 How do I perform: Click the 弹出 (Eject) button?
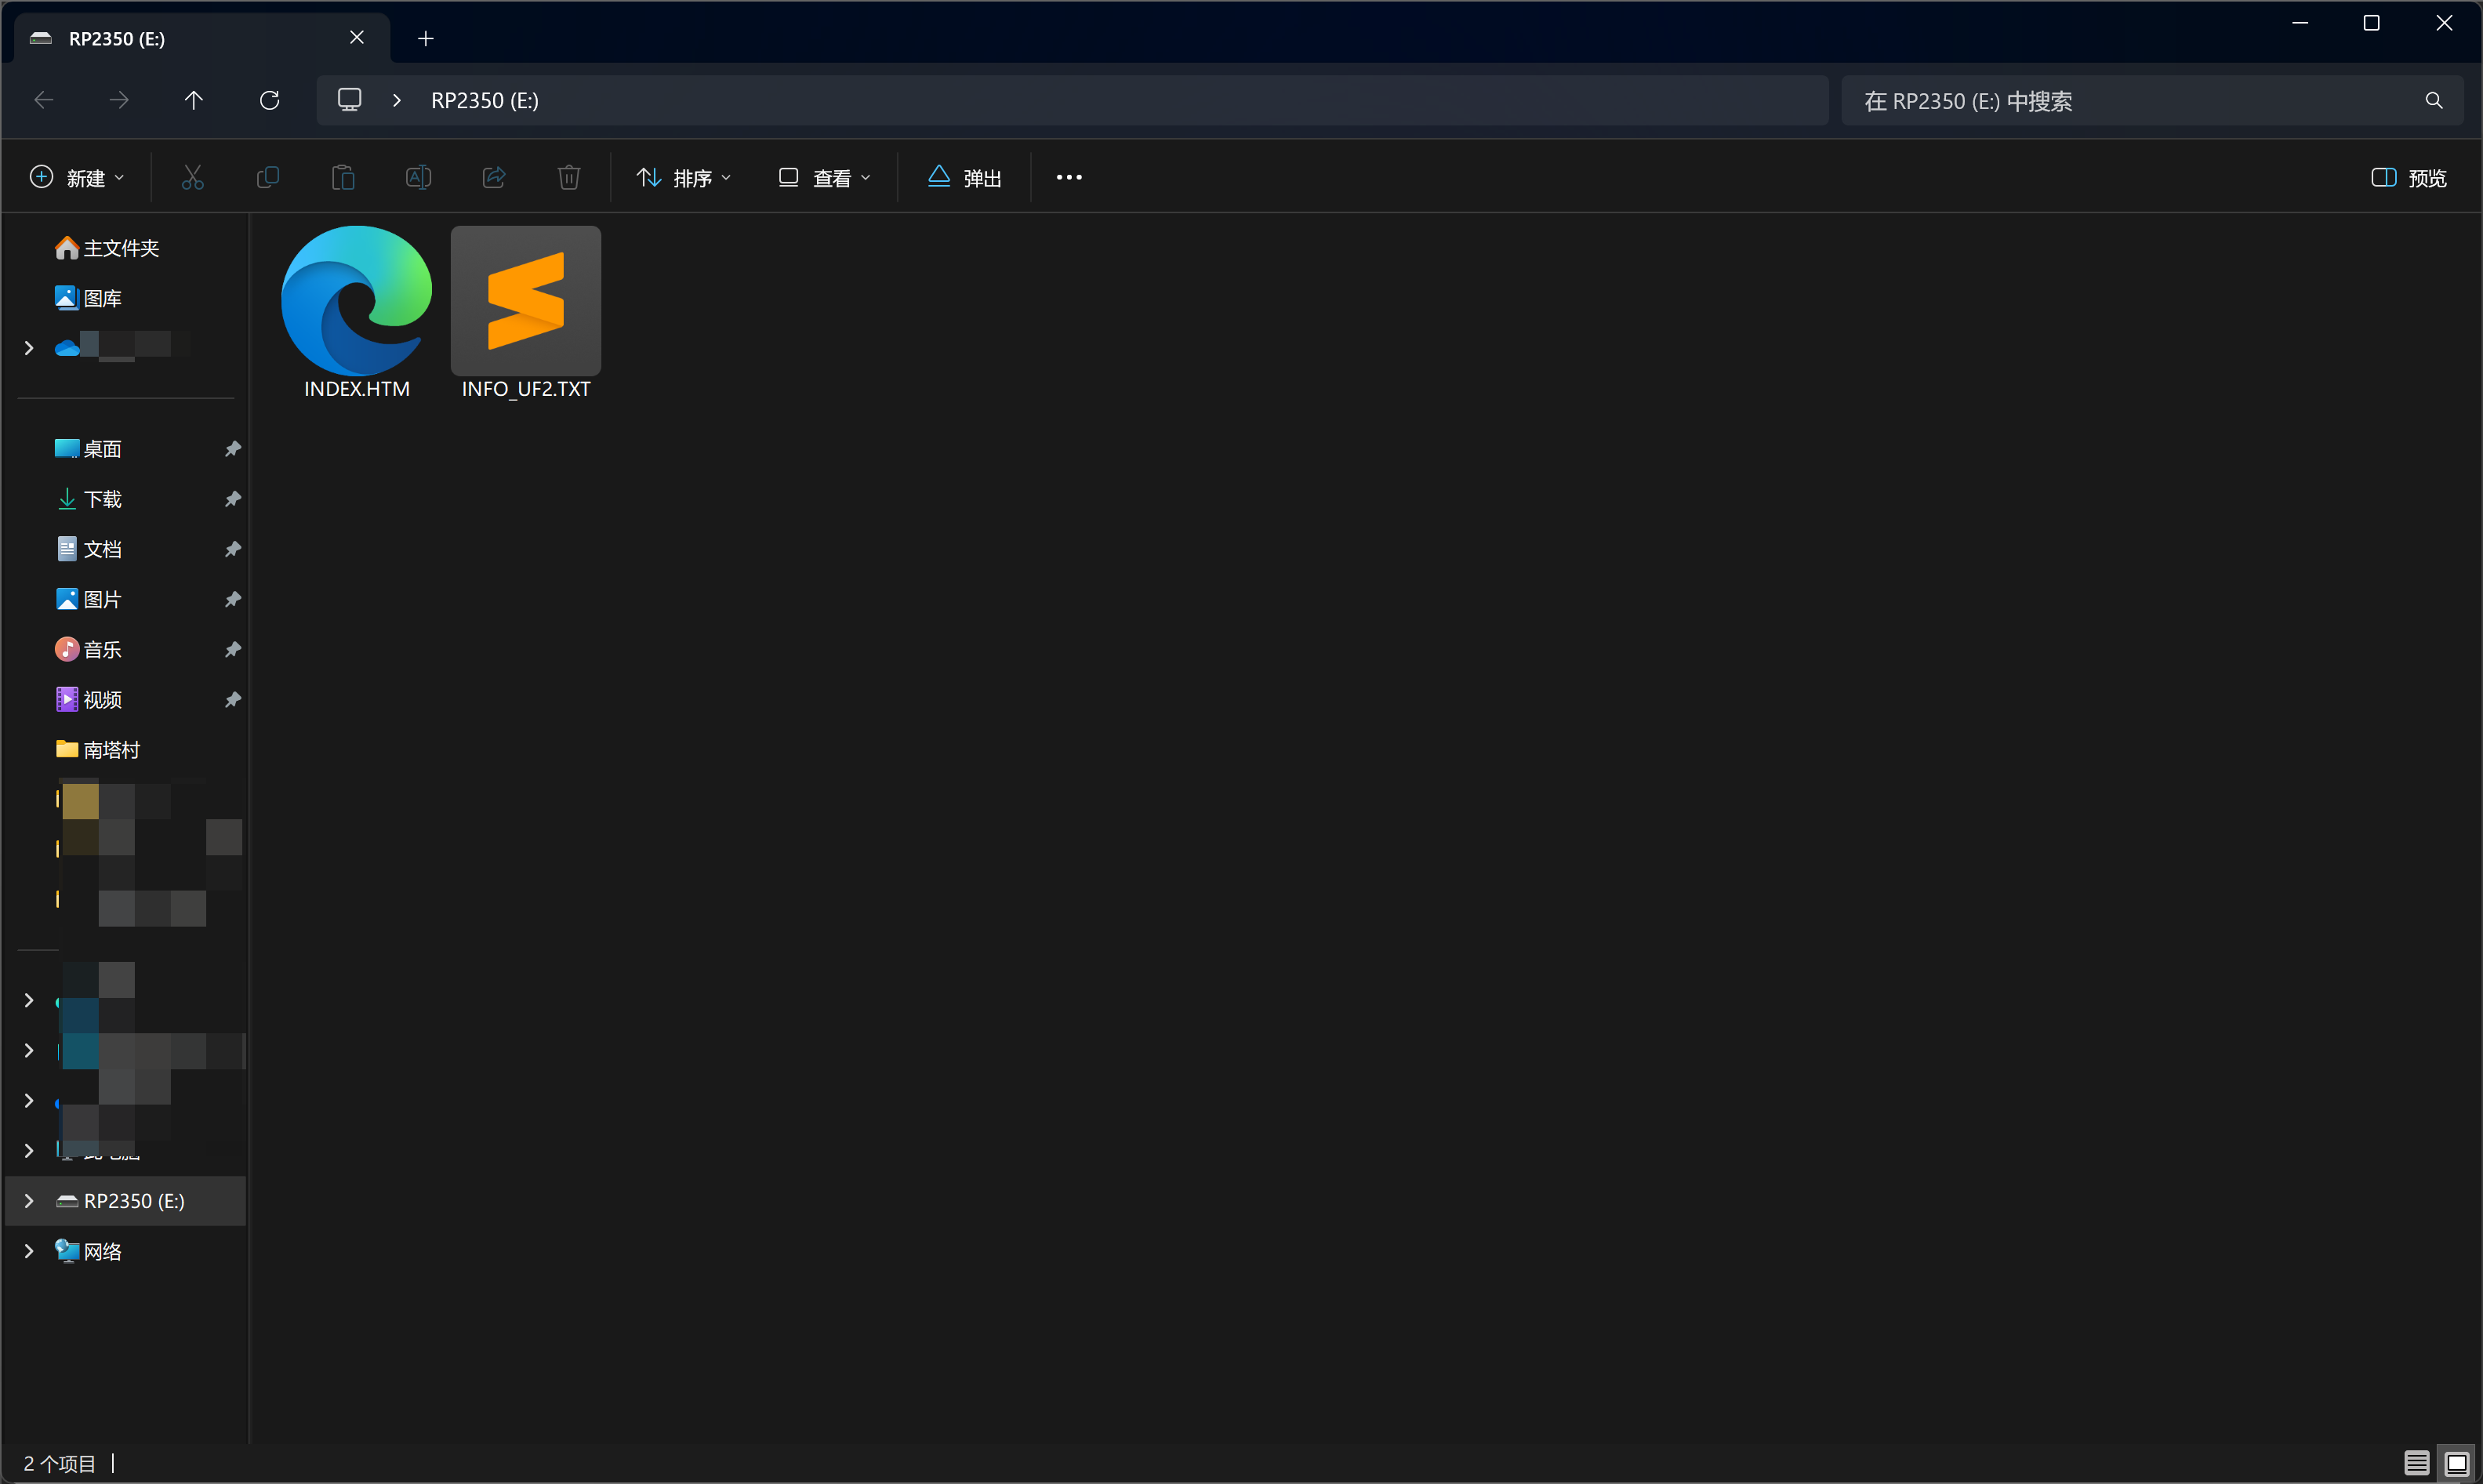pos(965,178)
